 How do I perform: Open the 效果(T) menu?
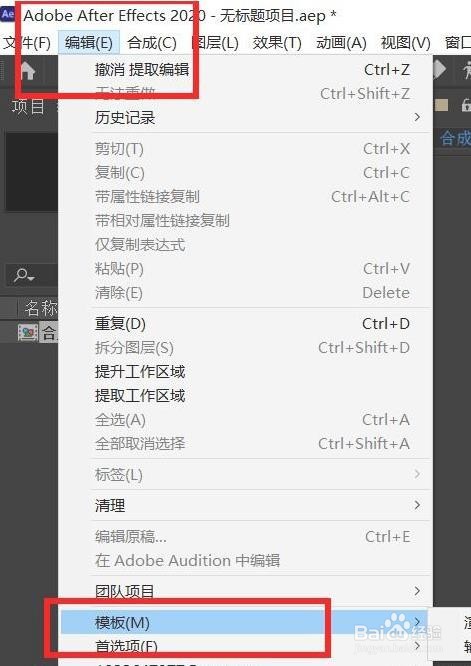coord(277,42)
